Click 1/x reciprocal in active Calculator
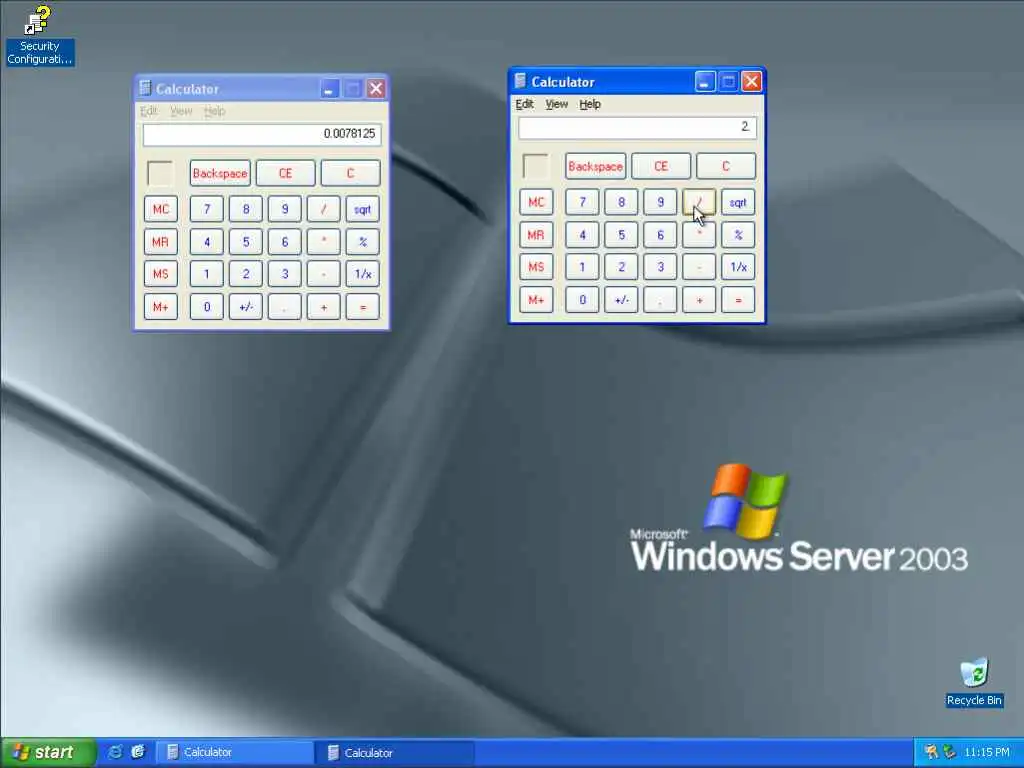1024x768 pixels. (x=738, y=267)
